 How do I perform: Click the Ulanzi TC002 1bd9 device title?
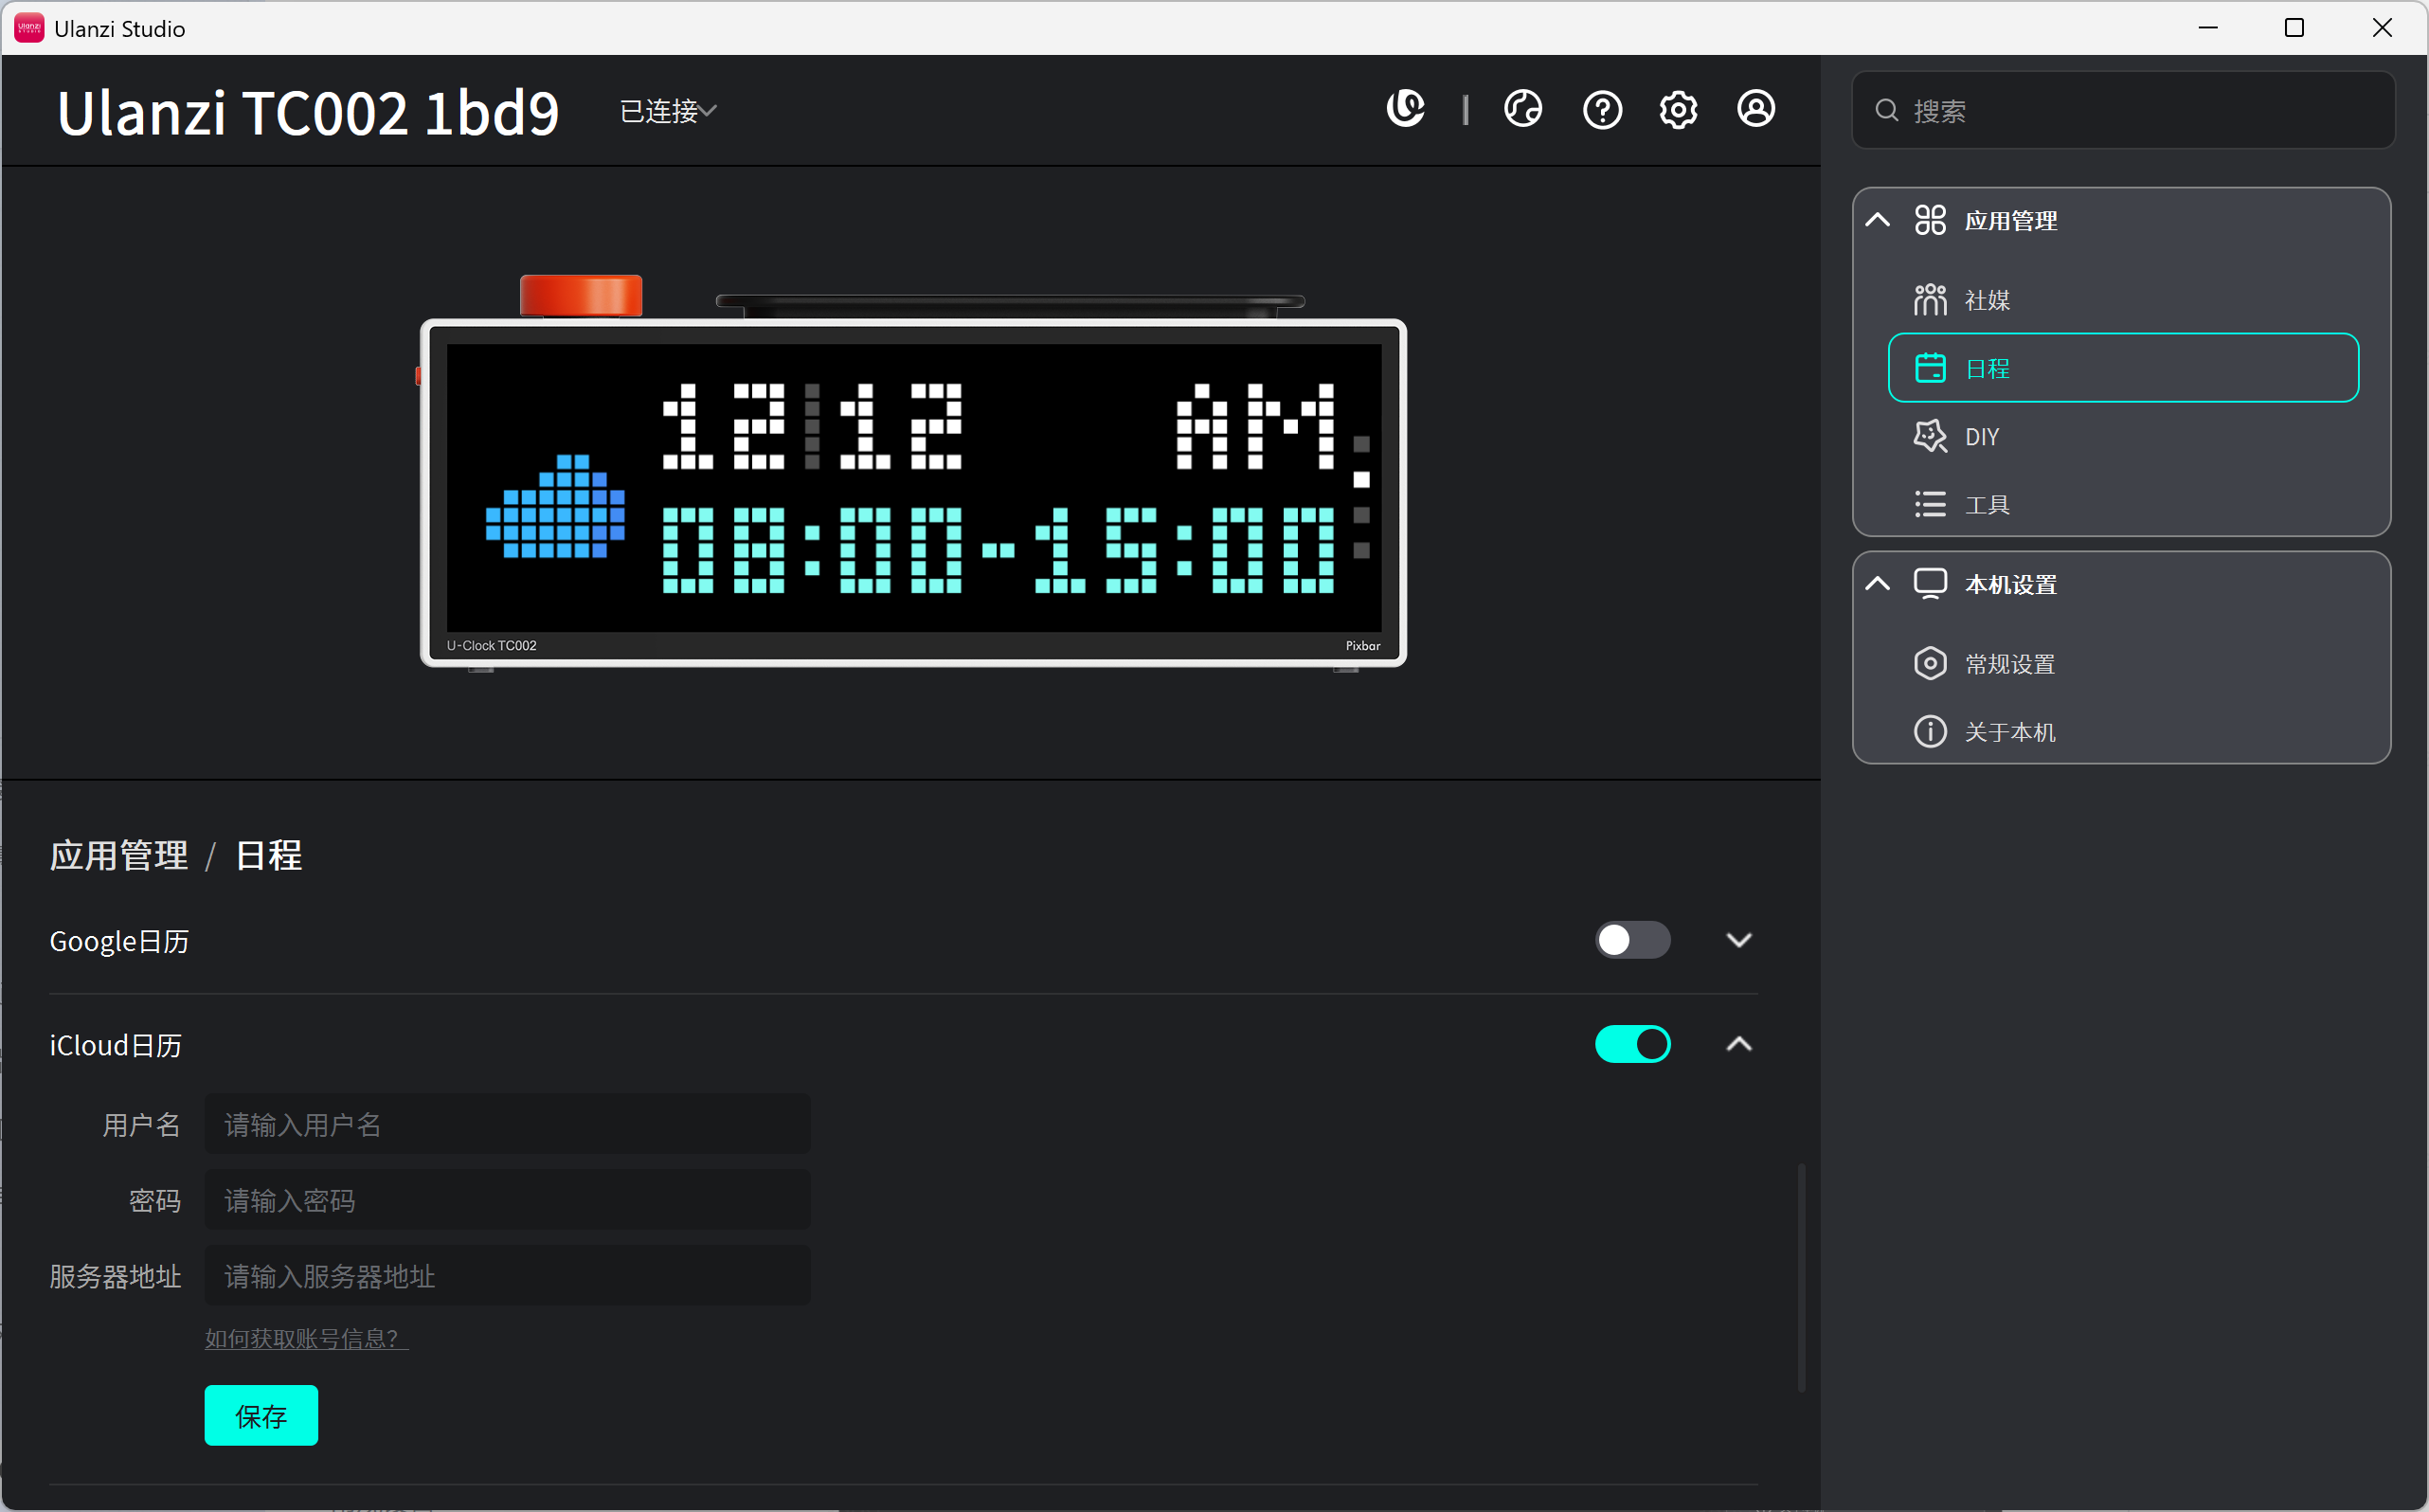click(308, 112)
